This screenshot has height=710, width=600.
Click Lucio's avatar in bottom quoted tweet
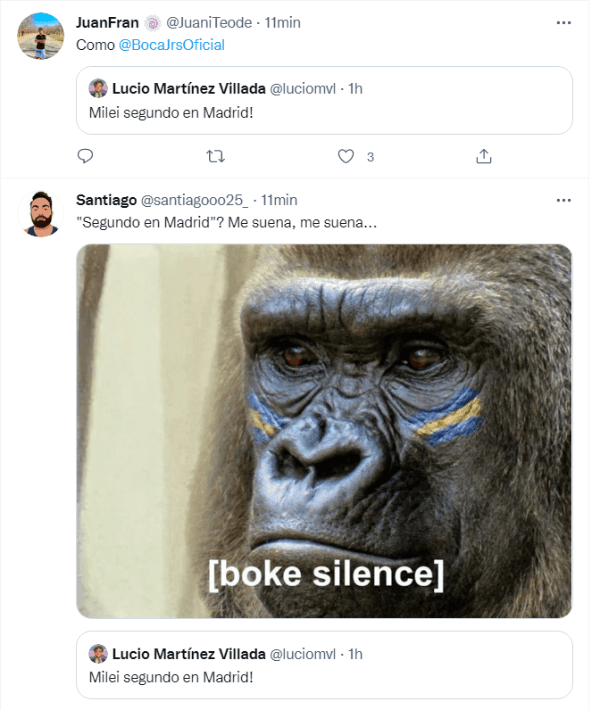click(x=98, y=654)
